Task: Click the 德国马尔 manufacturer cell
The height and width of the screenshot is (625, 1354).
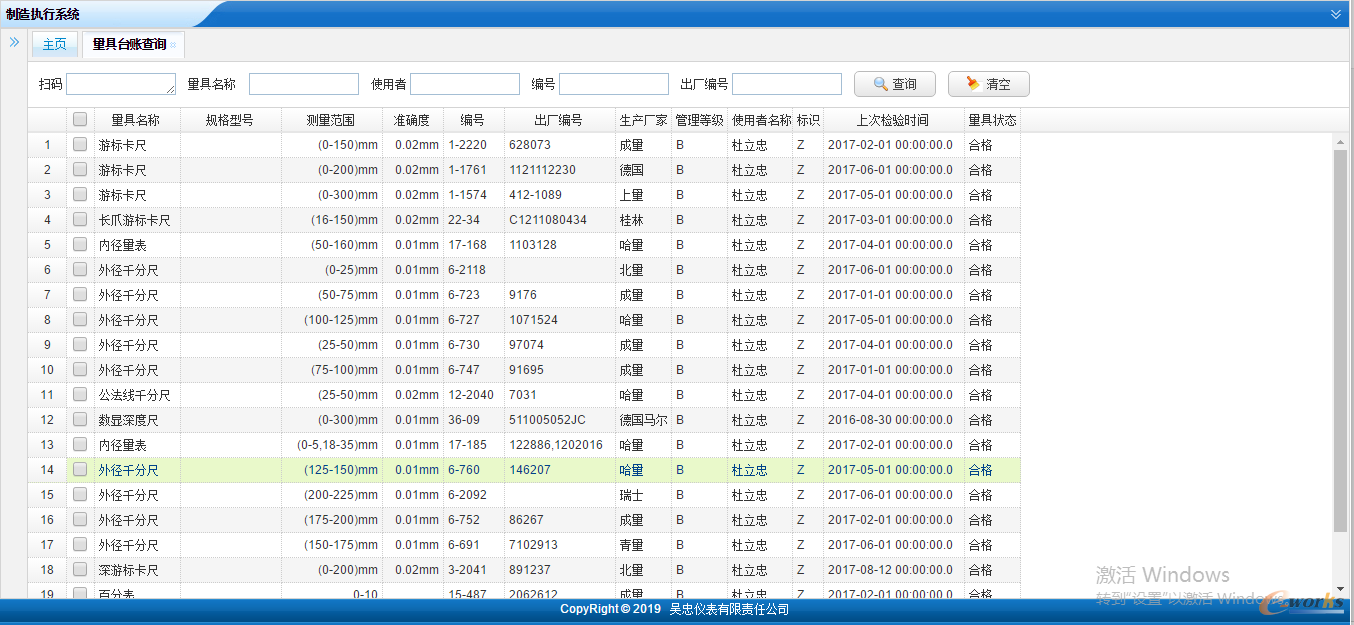Action: coord(643,420)
